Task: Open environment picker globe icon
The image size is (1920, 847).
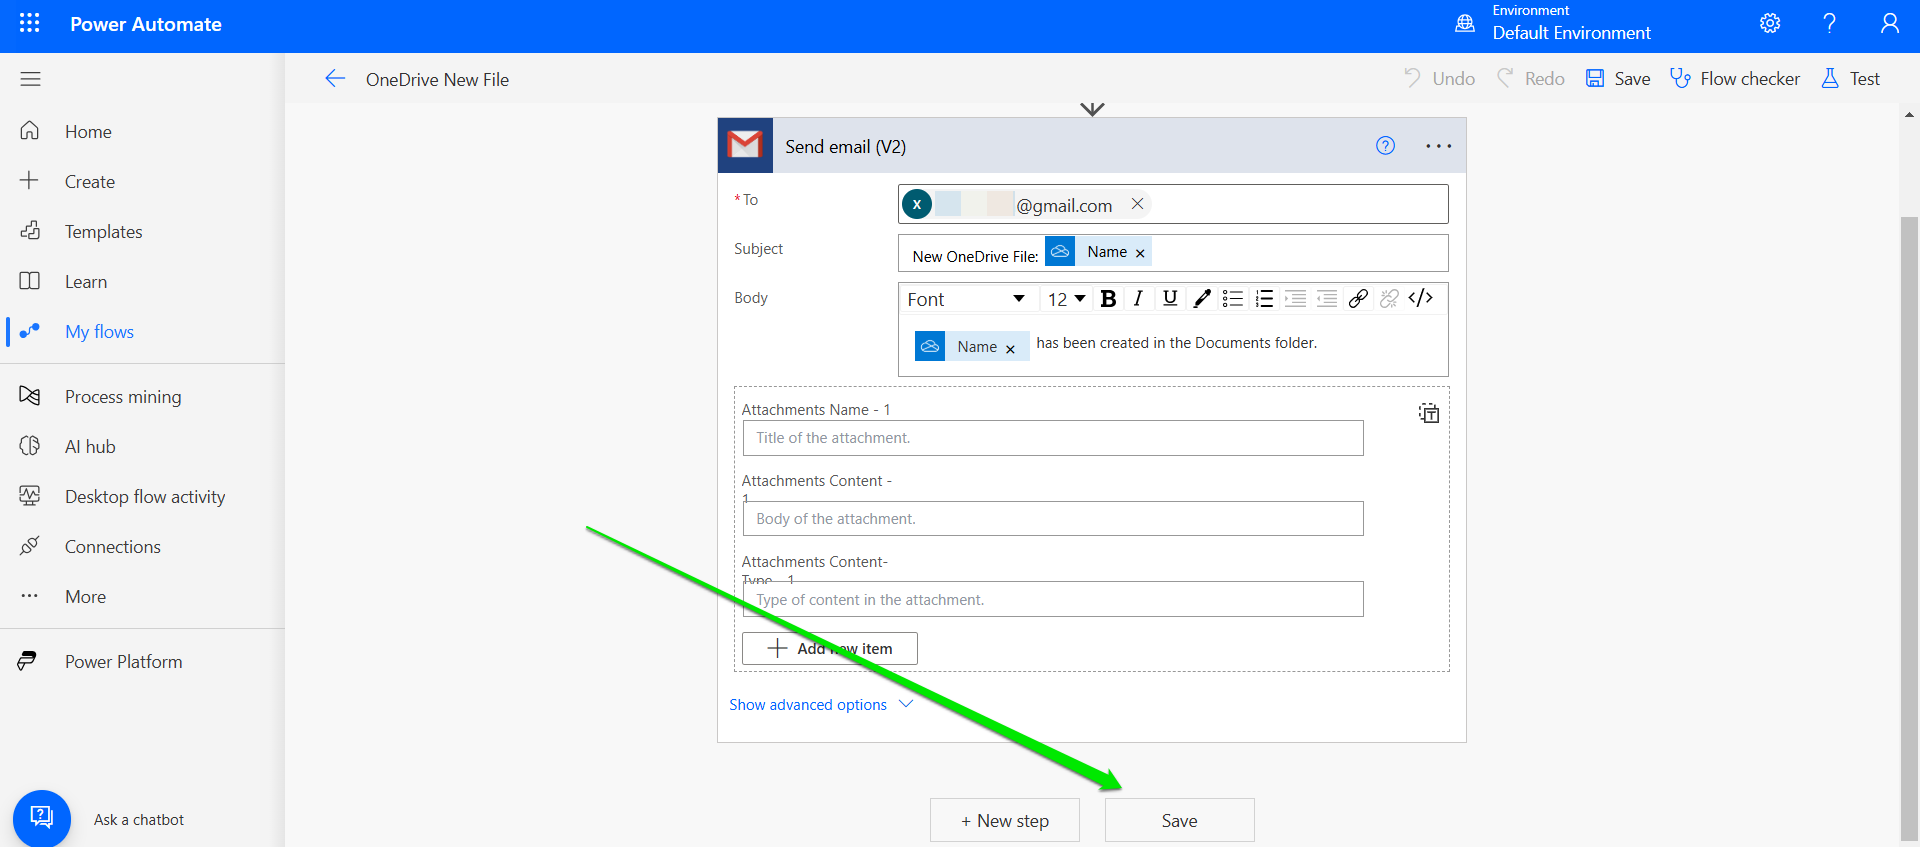Action: [x=1464, y=23]
